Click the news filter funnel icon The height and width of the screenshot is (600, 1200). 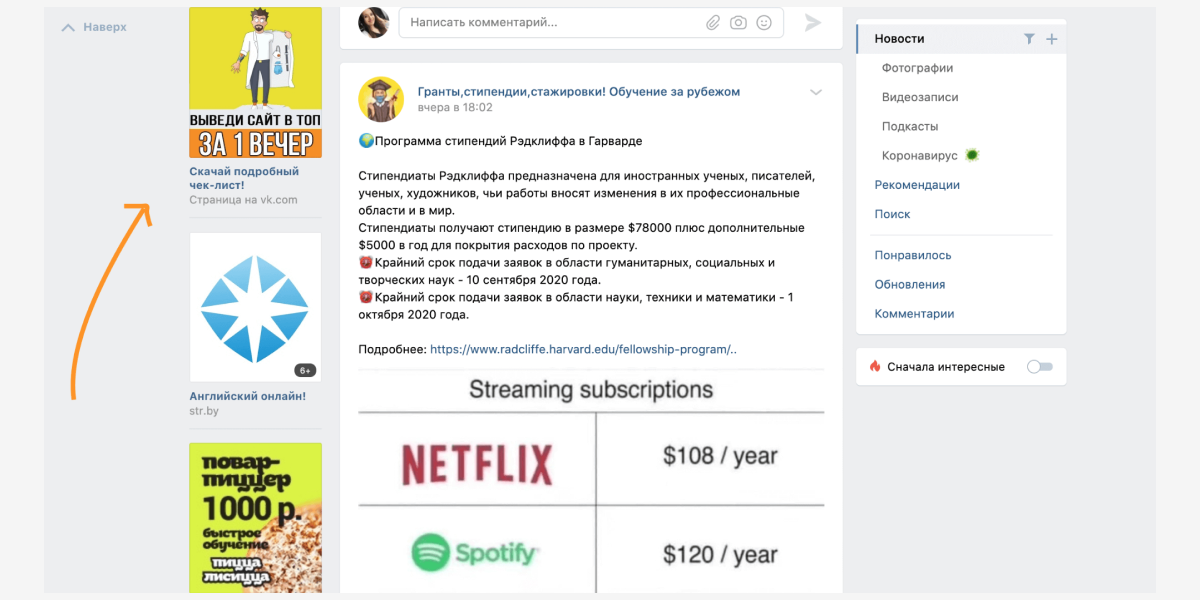coord(1029,39)
